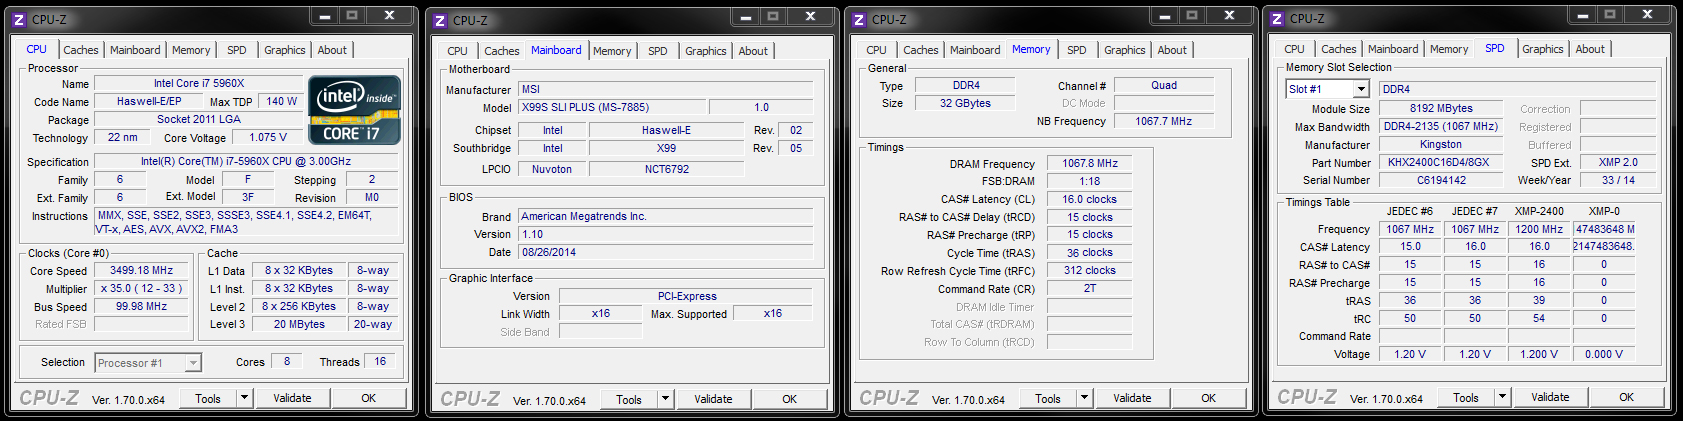Click the Module Size value 8192 MBytes

(1441, 109)
